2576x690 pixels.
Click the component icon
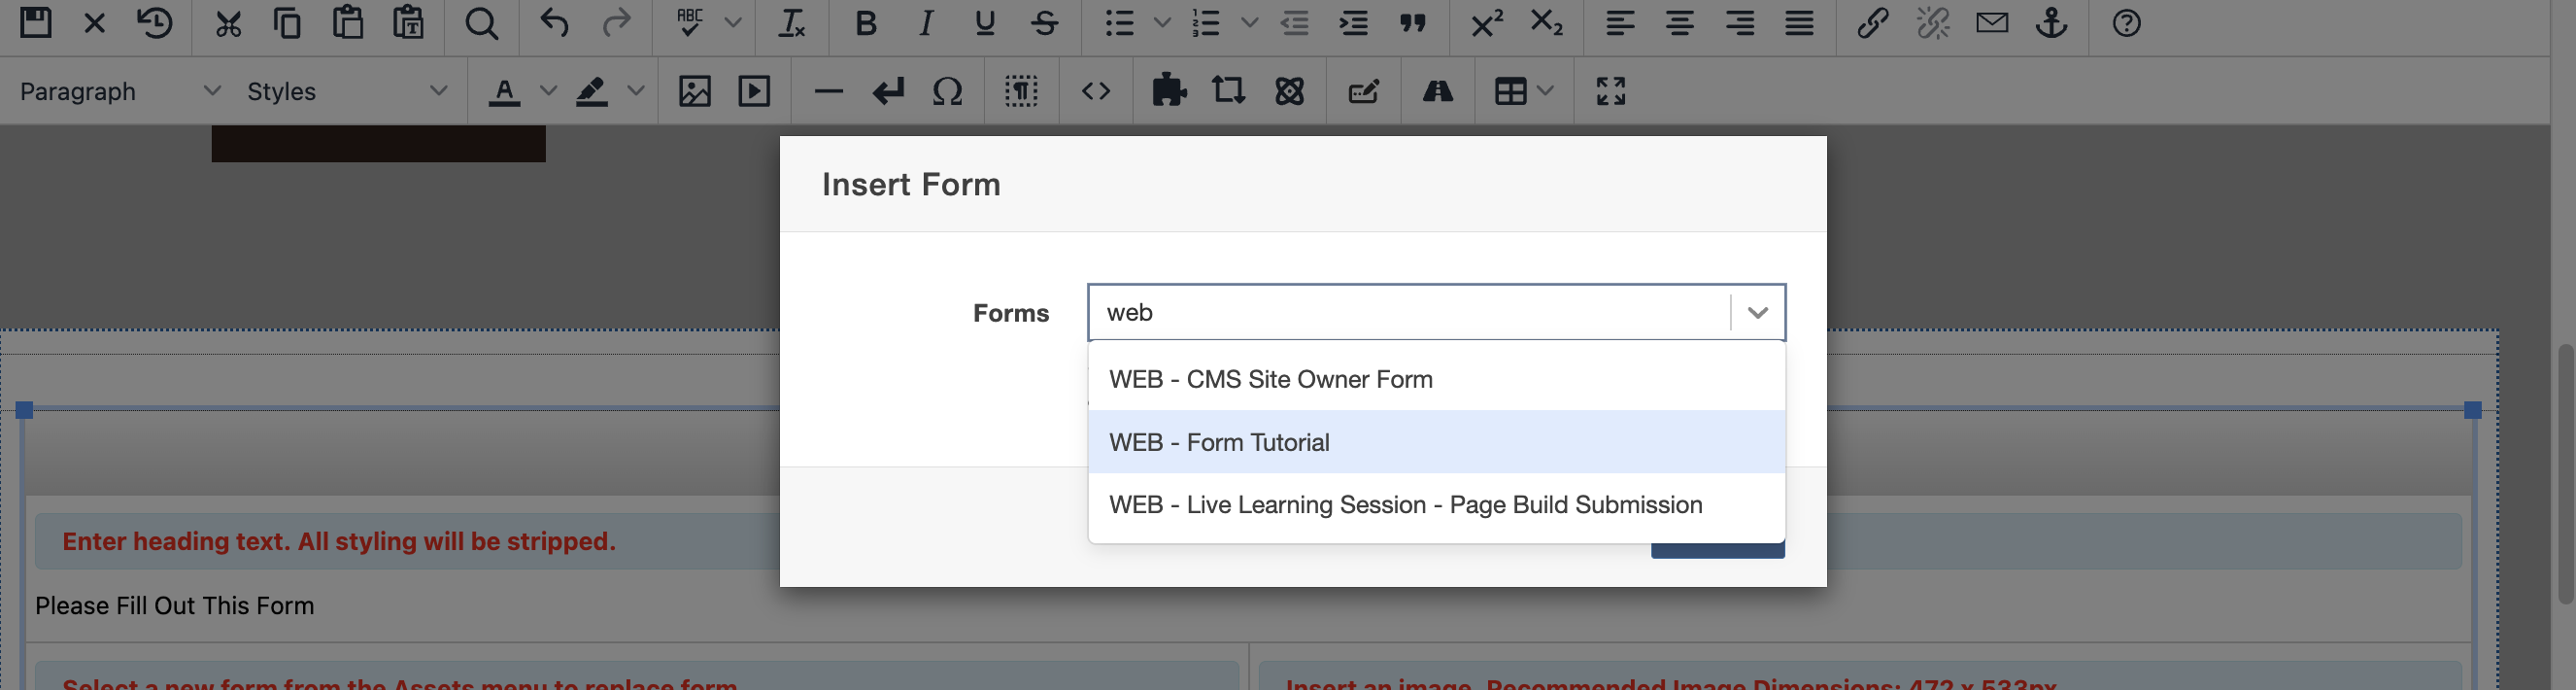pos(1290,91)
